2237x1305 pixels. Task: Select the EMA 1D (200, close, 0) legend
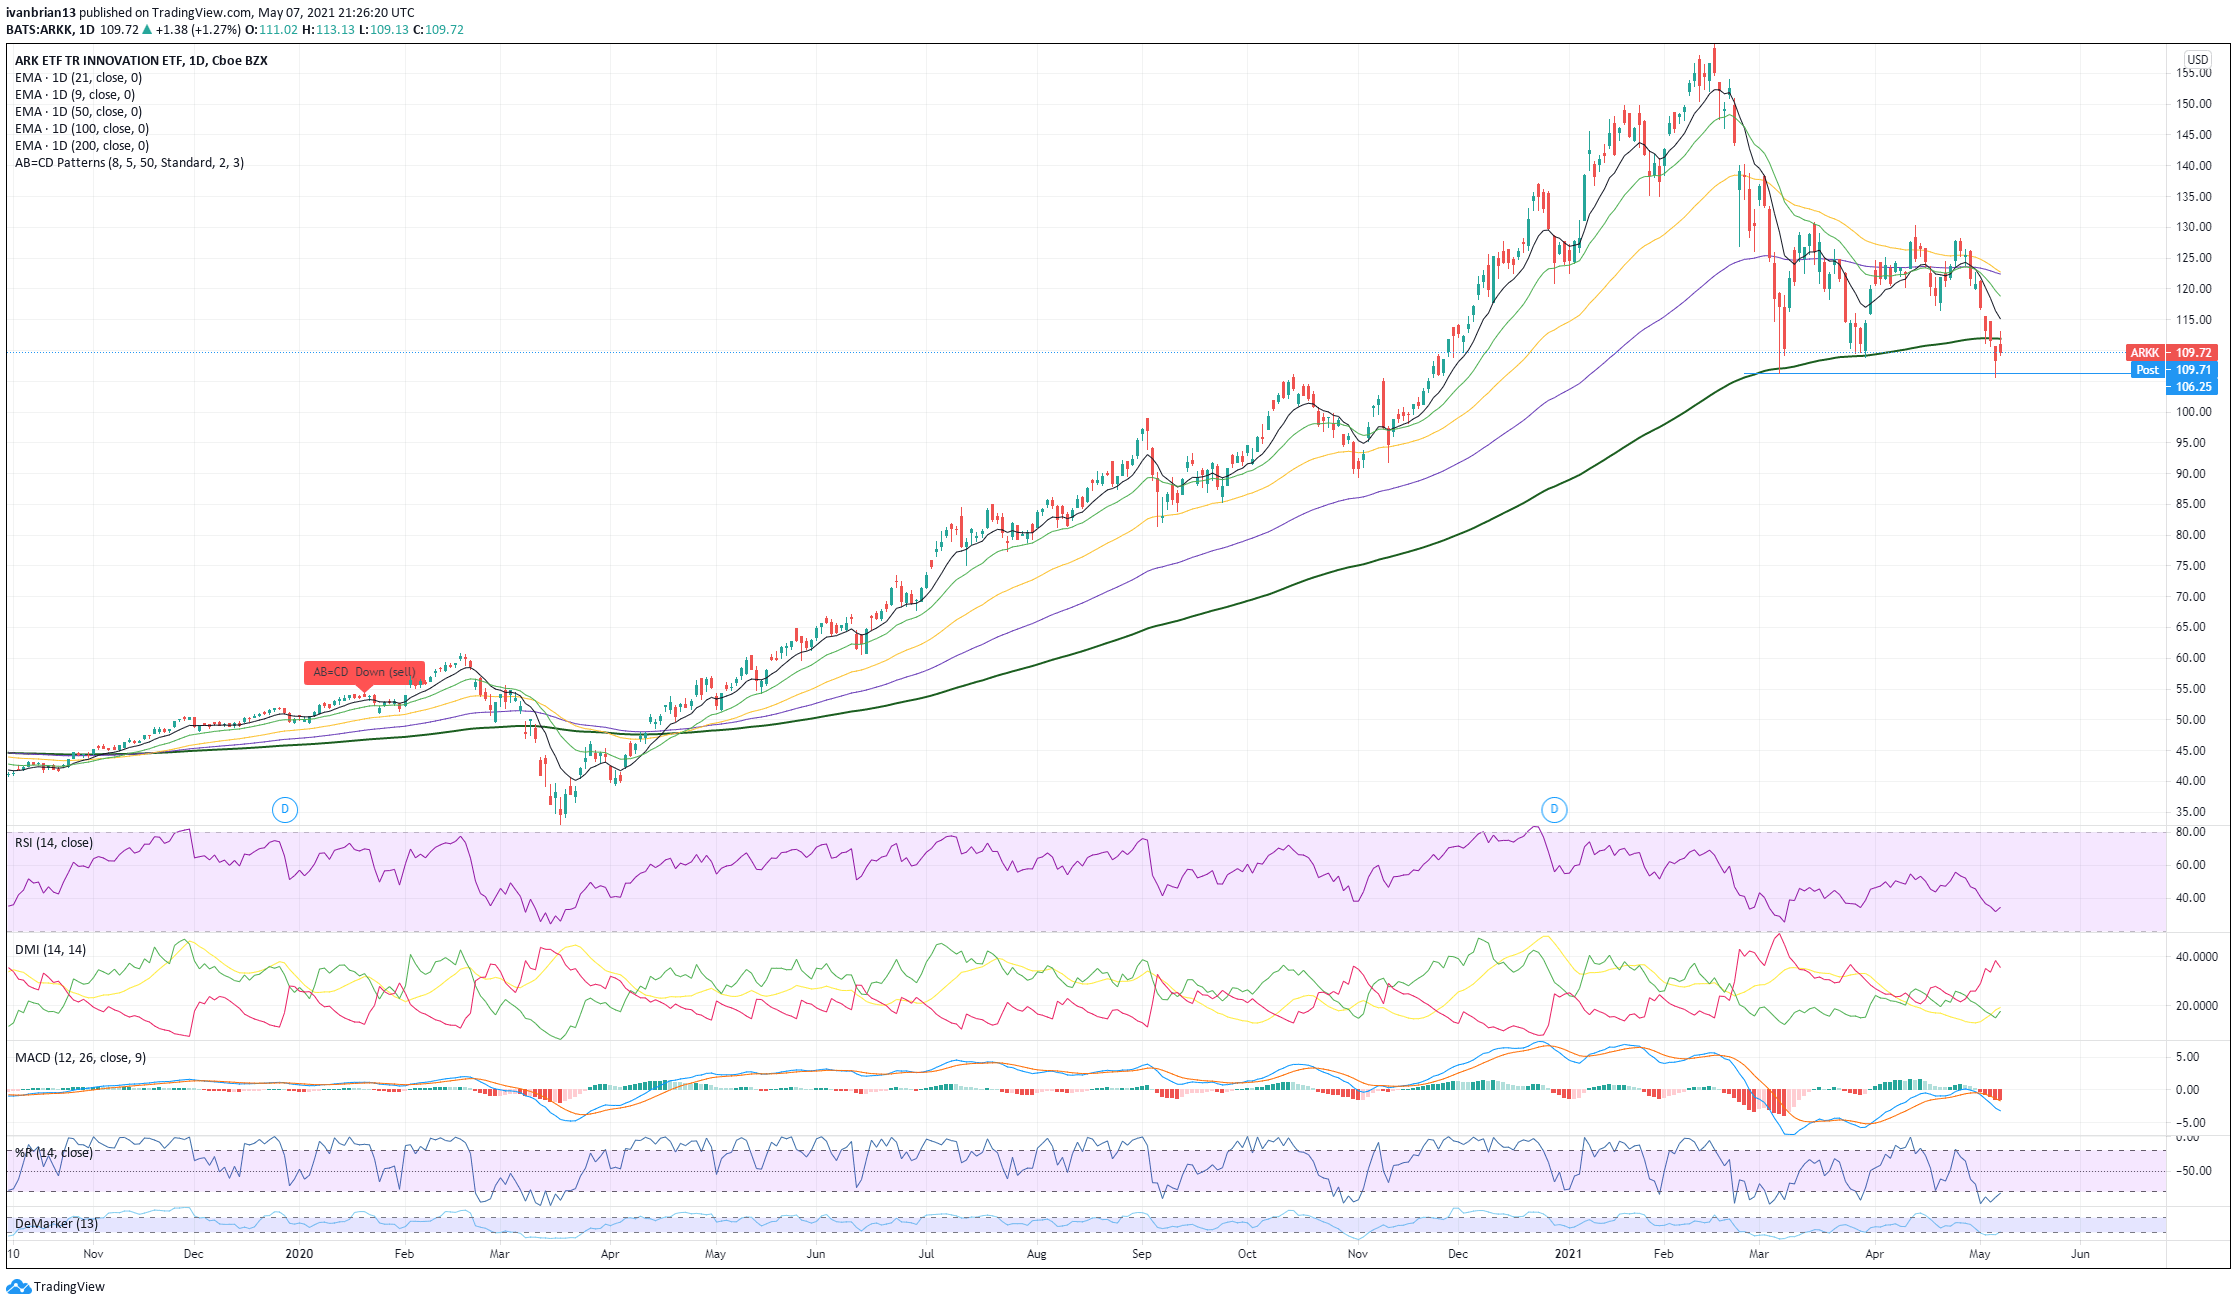click(82, 145)
